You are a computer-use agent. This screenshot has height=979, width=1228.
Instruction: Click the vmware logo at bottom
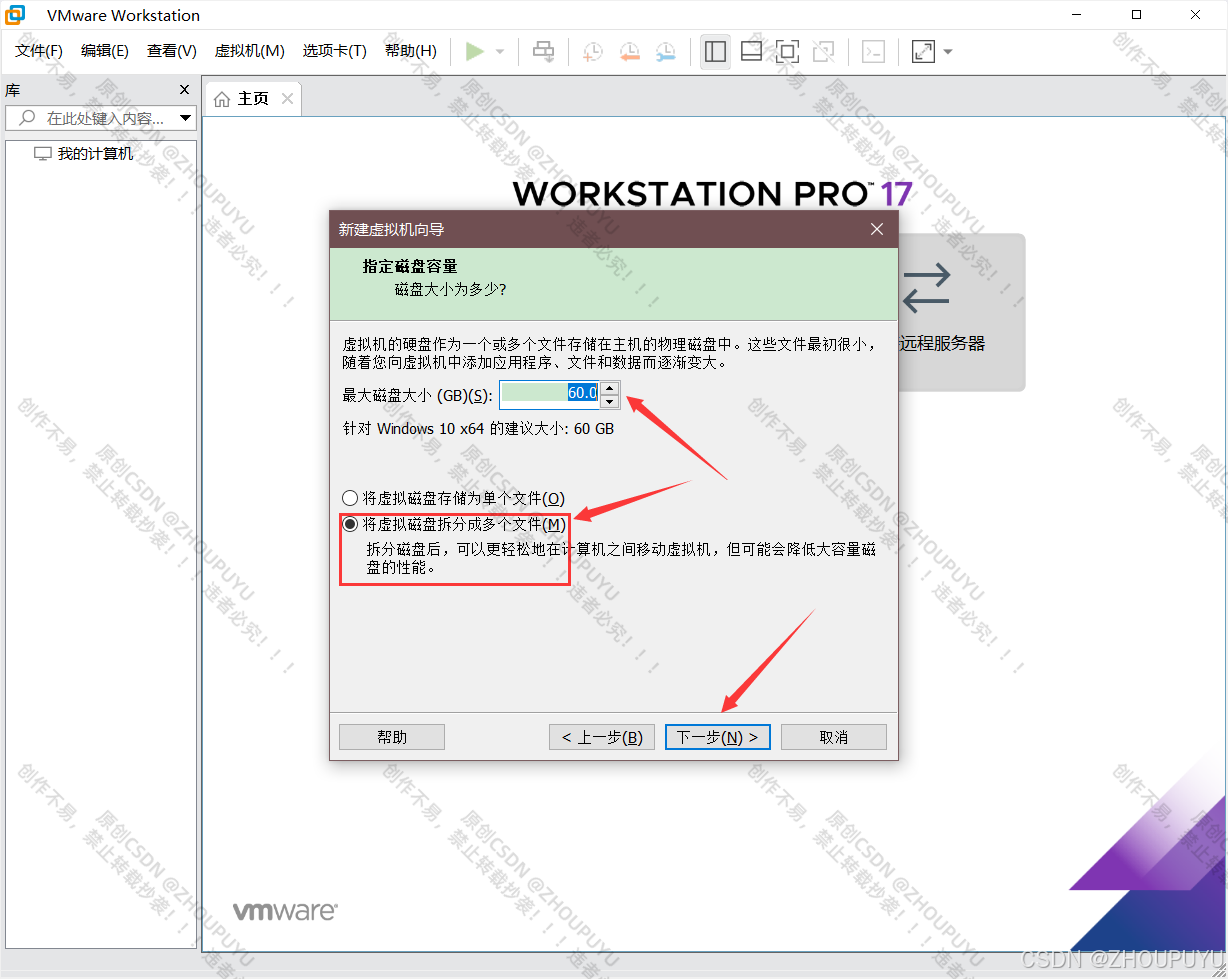click(x=285, y=911)
